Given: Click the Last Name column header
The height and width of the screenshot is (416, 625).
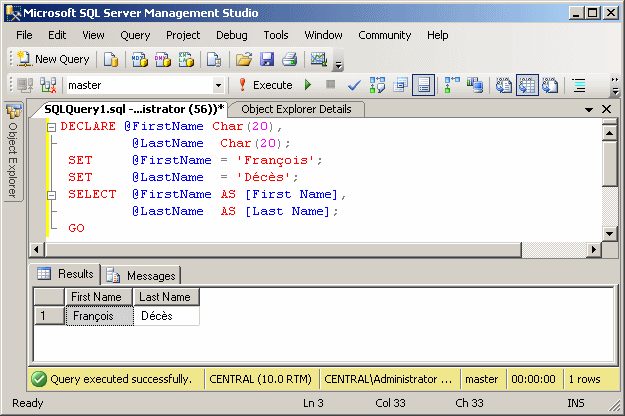Looking at the screenshot, I should [166, 297].
